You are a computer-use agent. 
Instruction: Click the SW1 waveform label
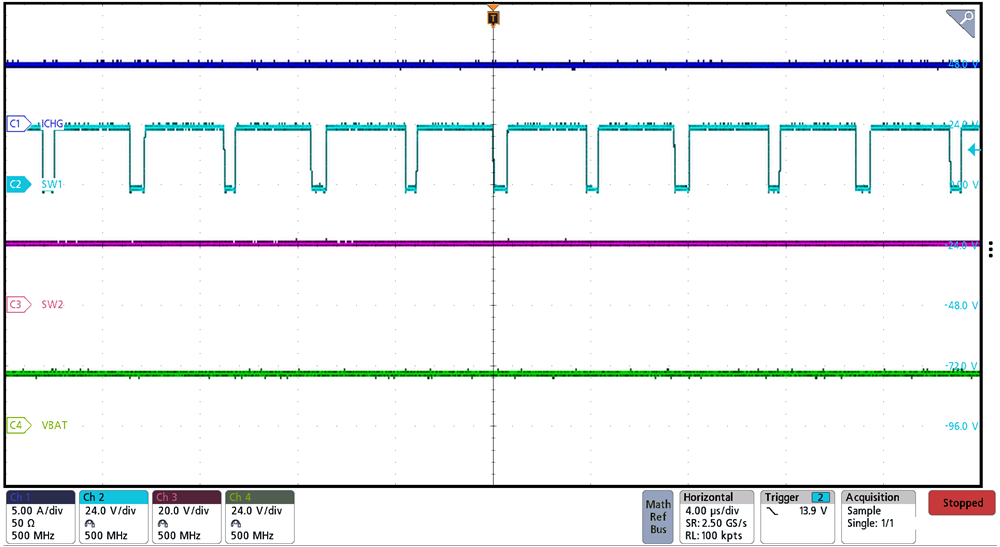click(x=52, y=185)
